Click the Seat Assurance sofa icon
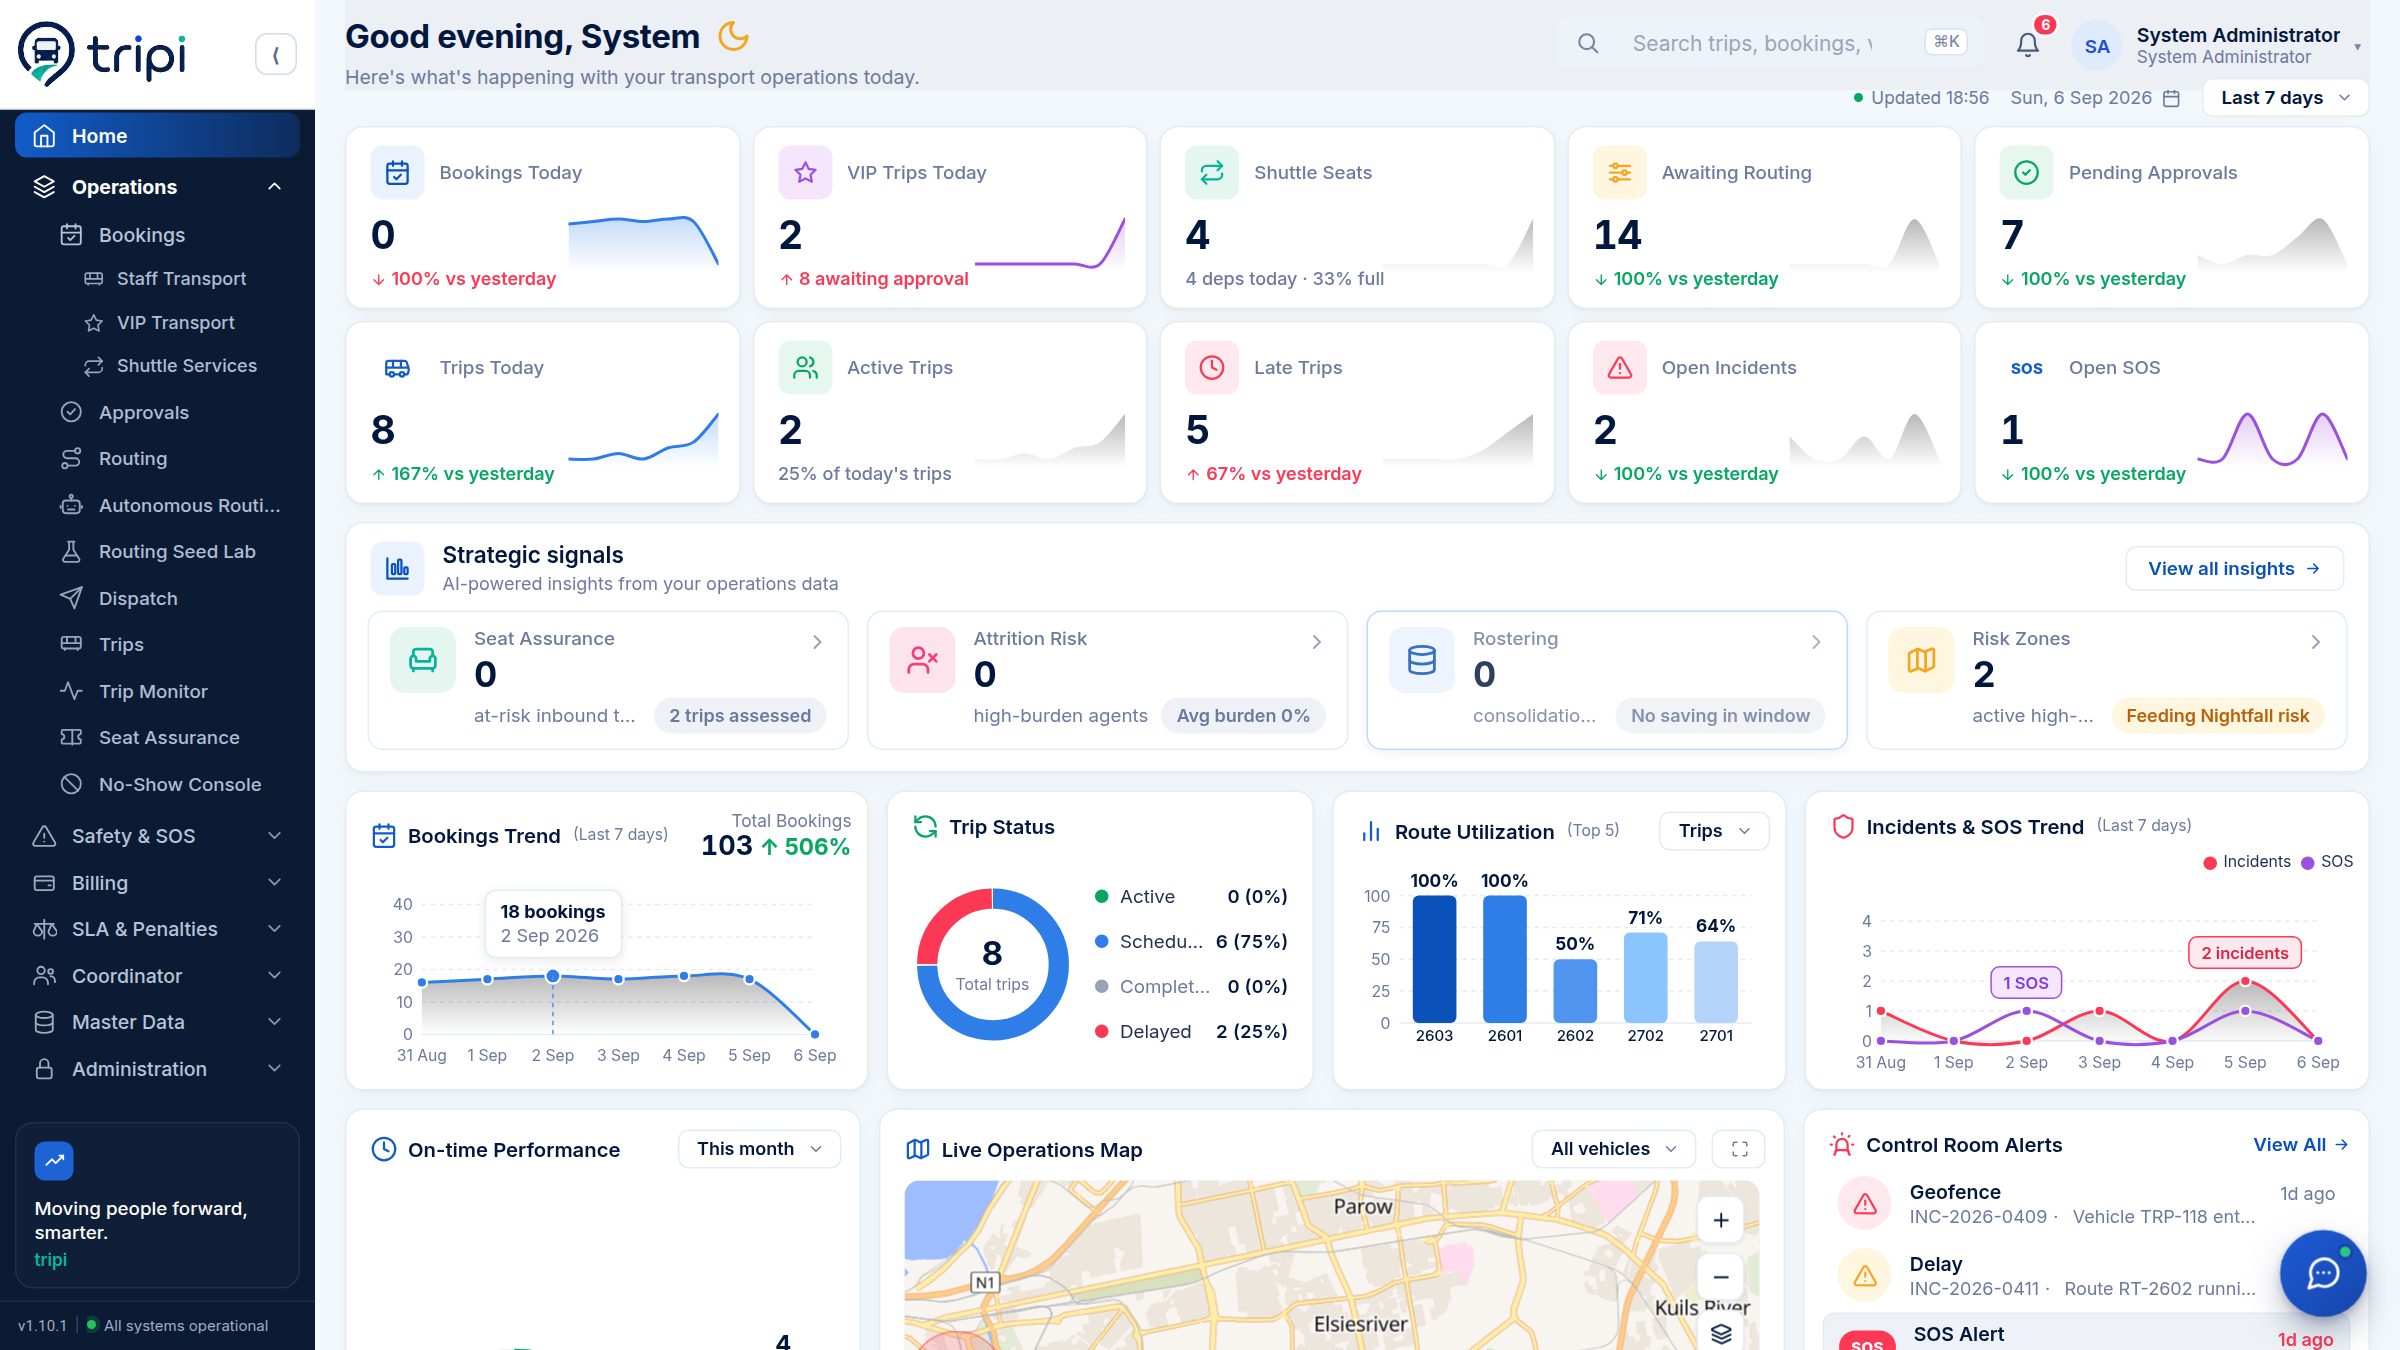Image resolution: width=2400 pixels, height=1350 pixels. pos(423,660)
